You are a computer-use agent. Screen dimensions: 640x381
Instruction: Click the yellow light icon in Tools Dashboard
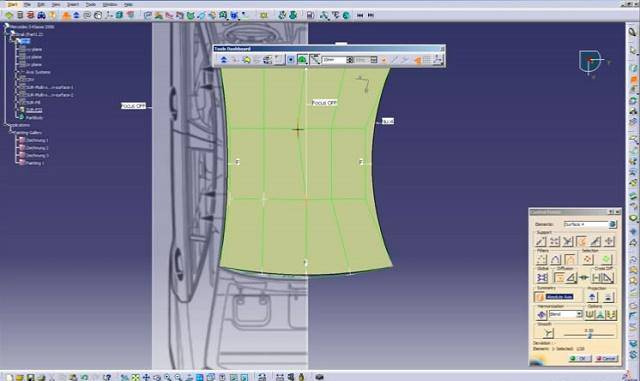[246, 60]
